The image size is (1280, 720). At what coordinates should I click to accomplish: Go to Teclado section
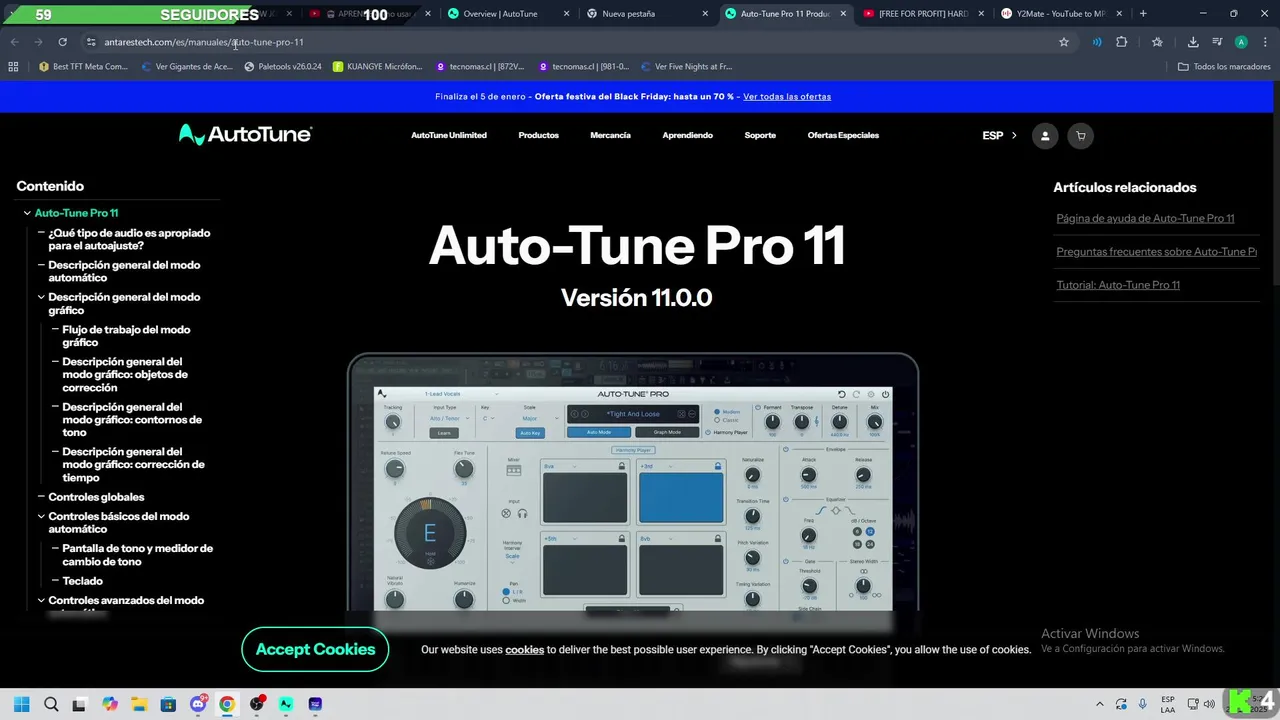point(82,581)
